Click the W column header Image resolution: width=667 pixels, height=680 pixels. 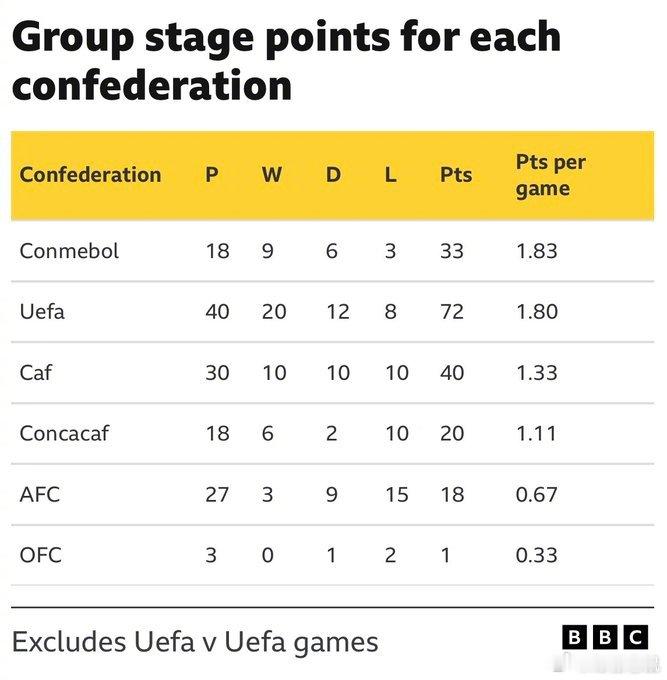272,175
